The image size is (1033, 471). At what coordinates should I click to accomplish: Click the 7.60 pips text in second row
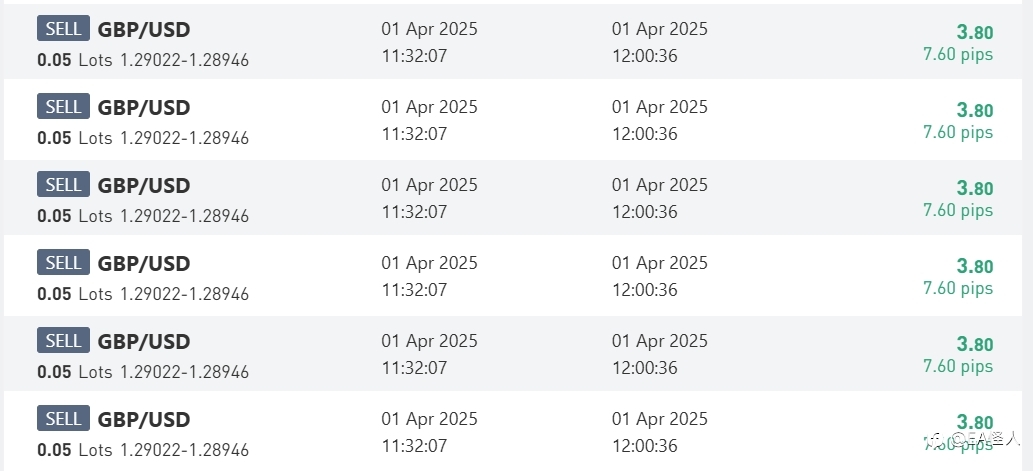pyautogui.click(x=958, y=132)
